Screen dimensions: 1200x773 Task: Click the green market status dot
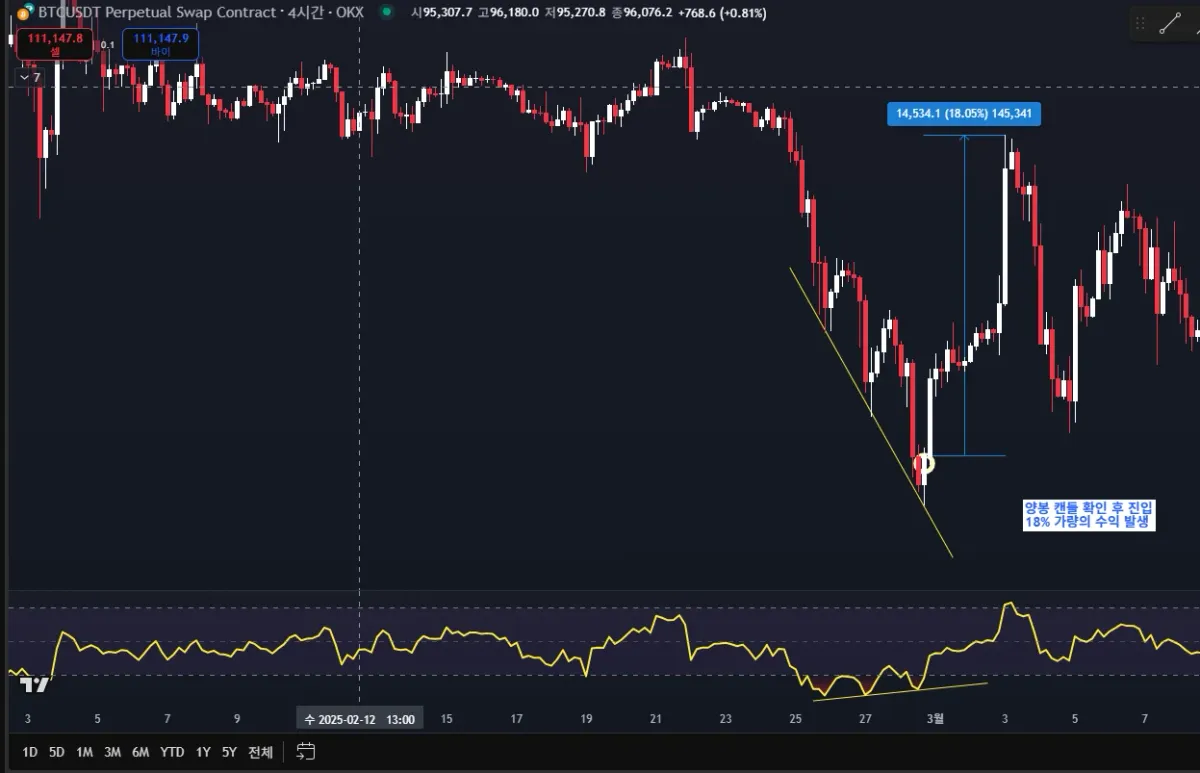tap(386, 13)
